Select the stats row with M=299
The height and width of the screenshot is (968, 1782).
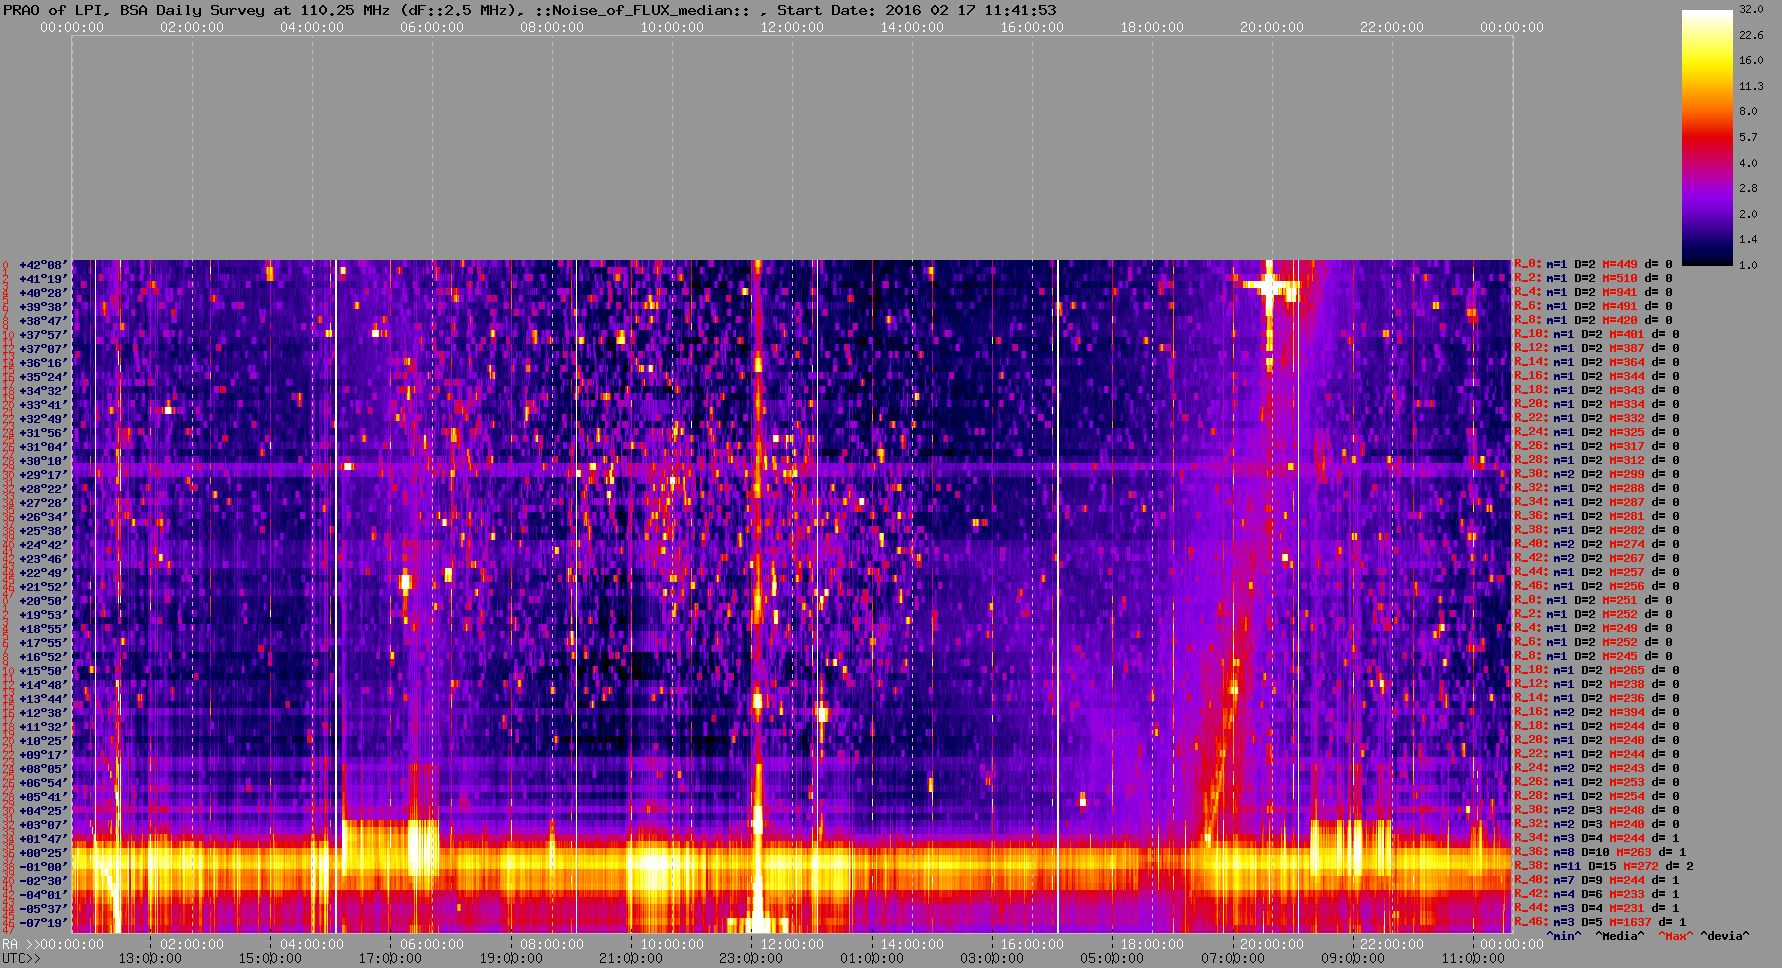1597,475
